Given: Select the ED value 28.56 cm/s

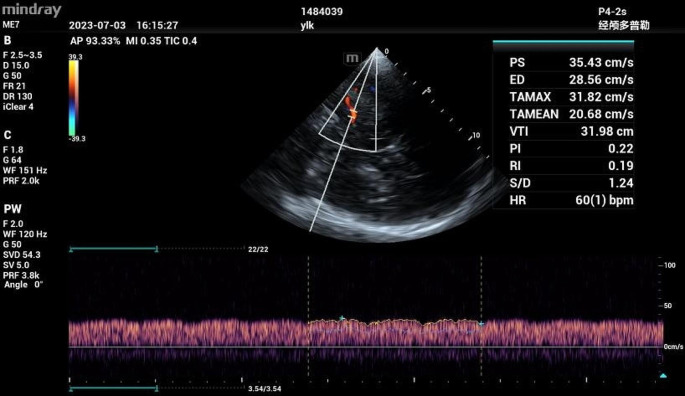Looking at the screenshot, I should coord(601,80).
